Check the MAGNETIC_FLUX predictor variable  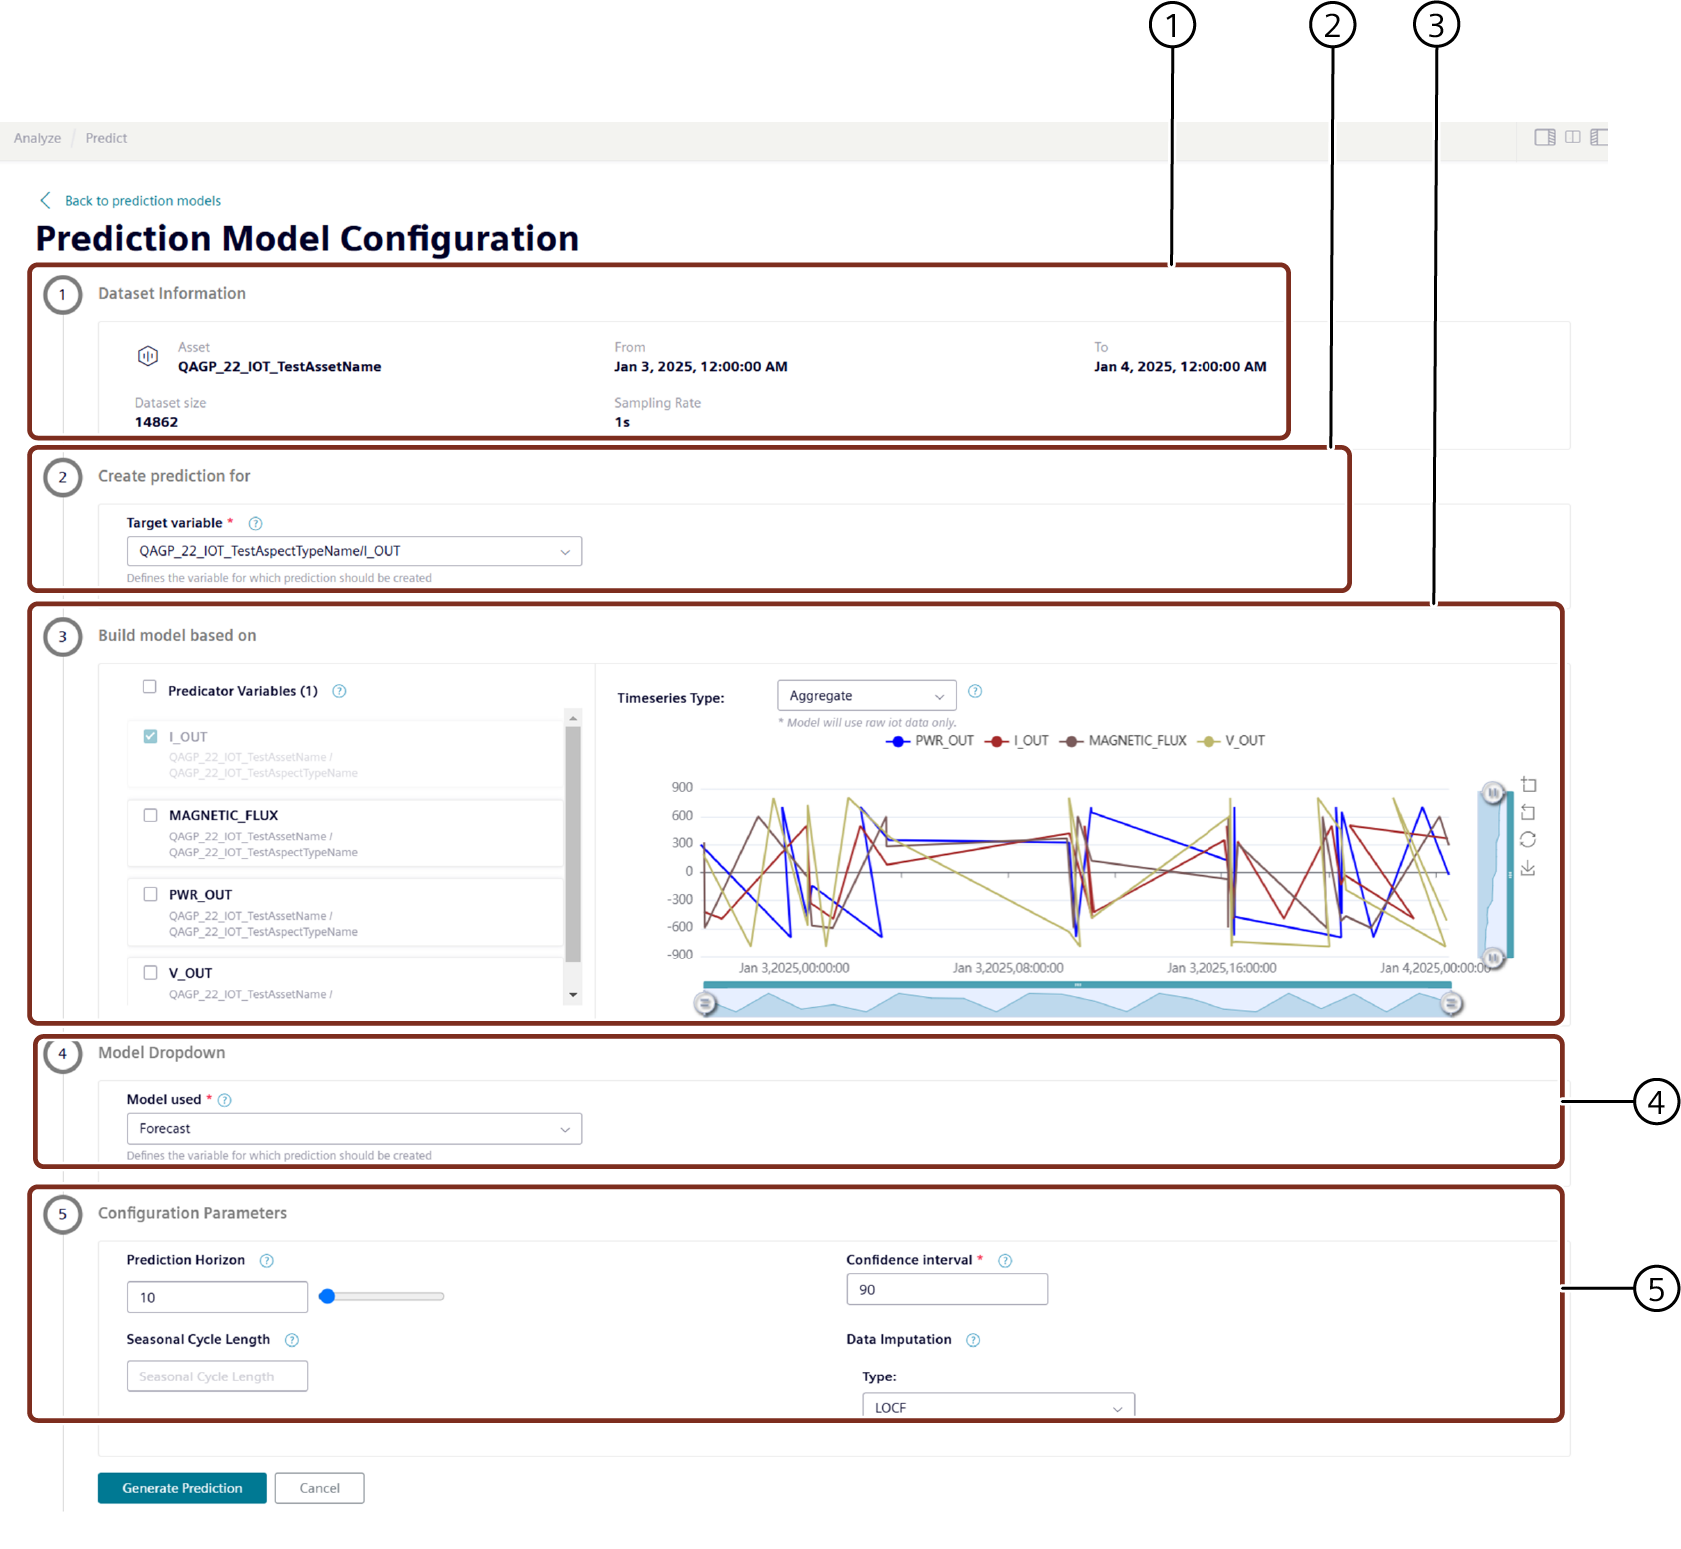(x=150, y=815)
